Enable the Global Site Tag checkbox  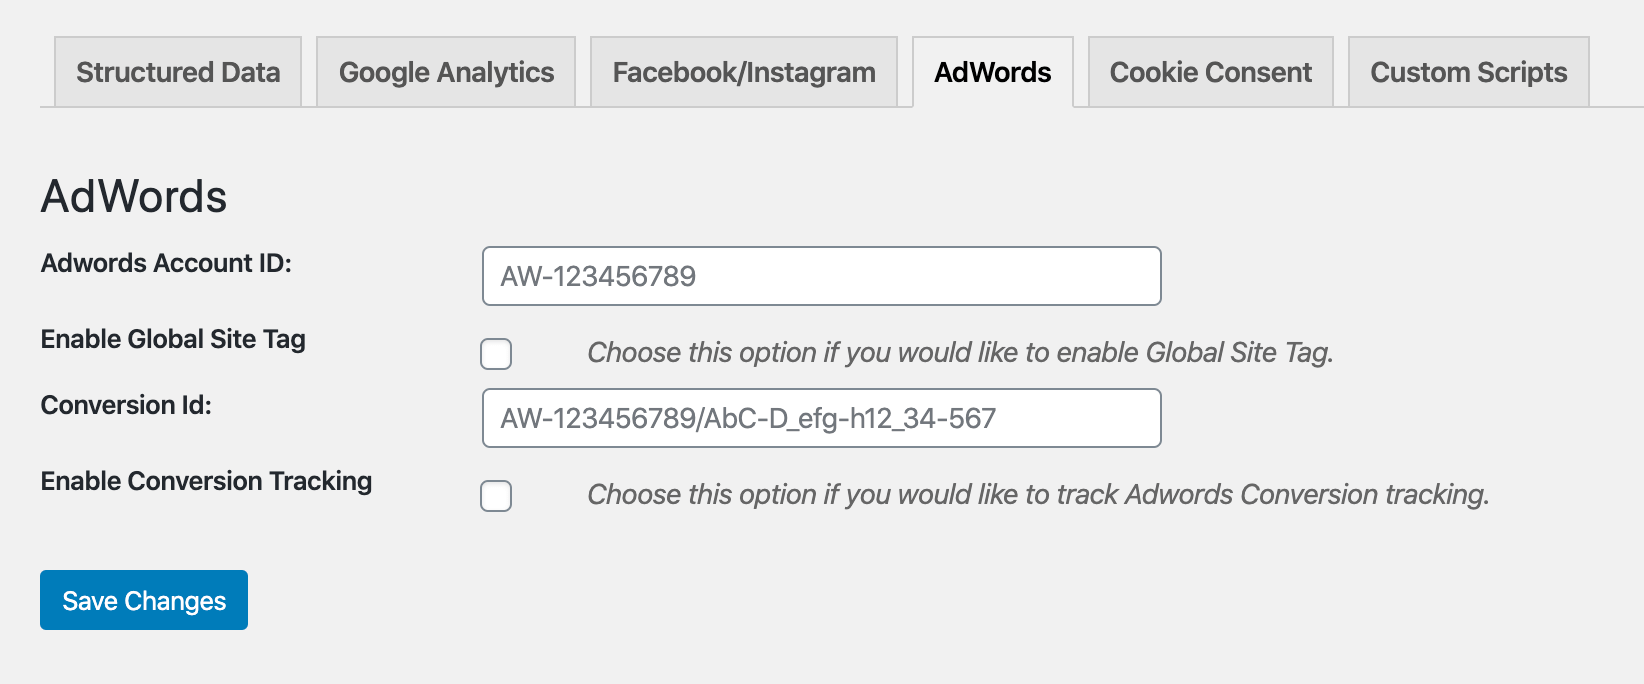pos(496,354)
